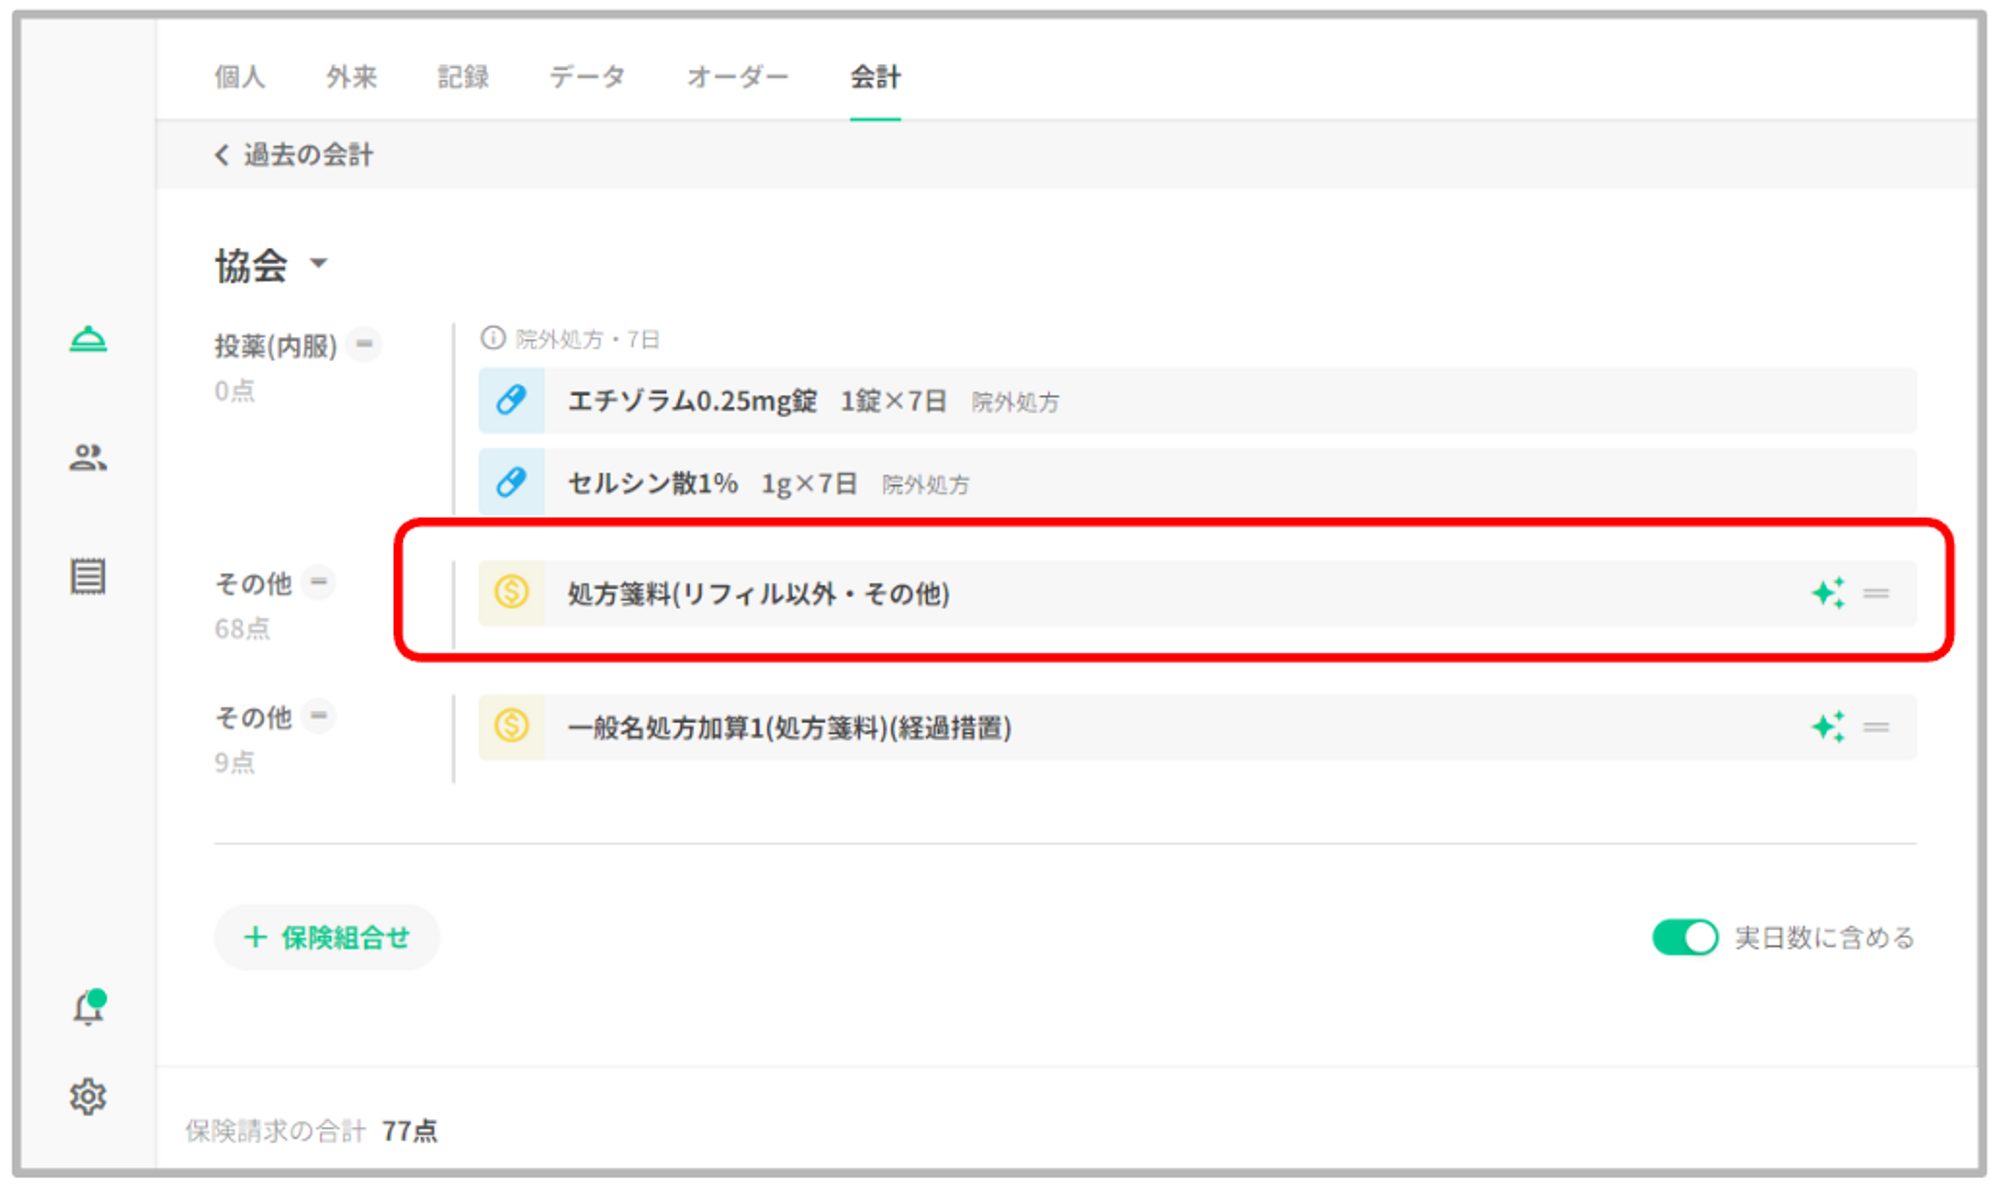Open the patients list sidebar icon
Viewport: 2000px width, 1193px height.
click(x=88, y=458)
